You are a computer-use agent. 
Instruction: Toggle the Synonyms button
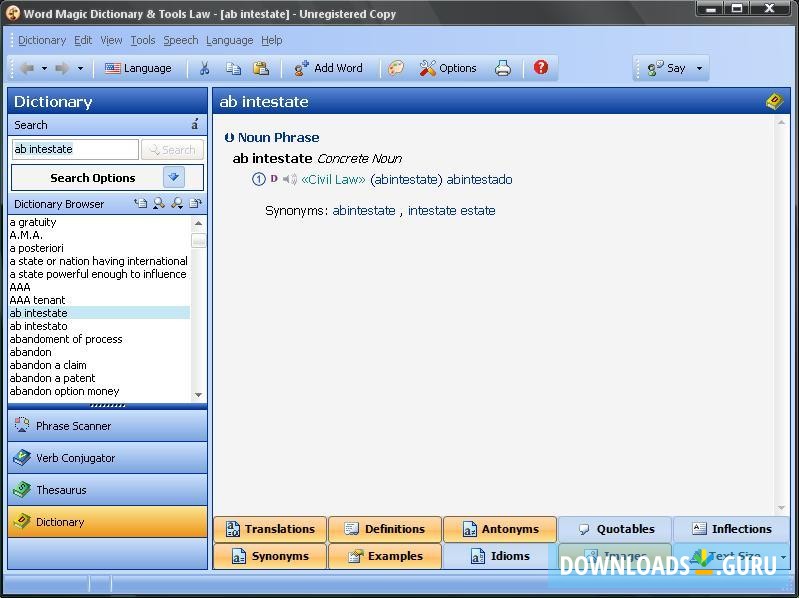[x=270, y=556]
